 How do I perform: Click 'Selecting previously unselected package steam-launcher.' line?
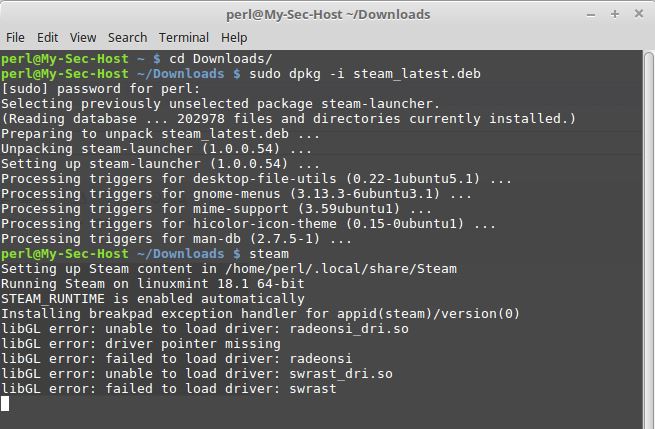(x=221, y=104)
